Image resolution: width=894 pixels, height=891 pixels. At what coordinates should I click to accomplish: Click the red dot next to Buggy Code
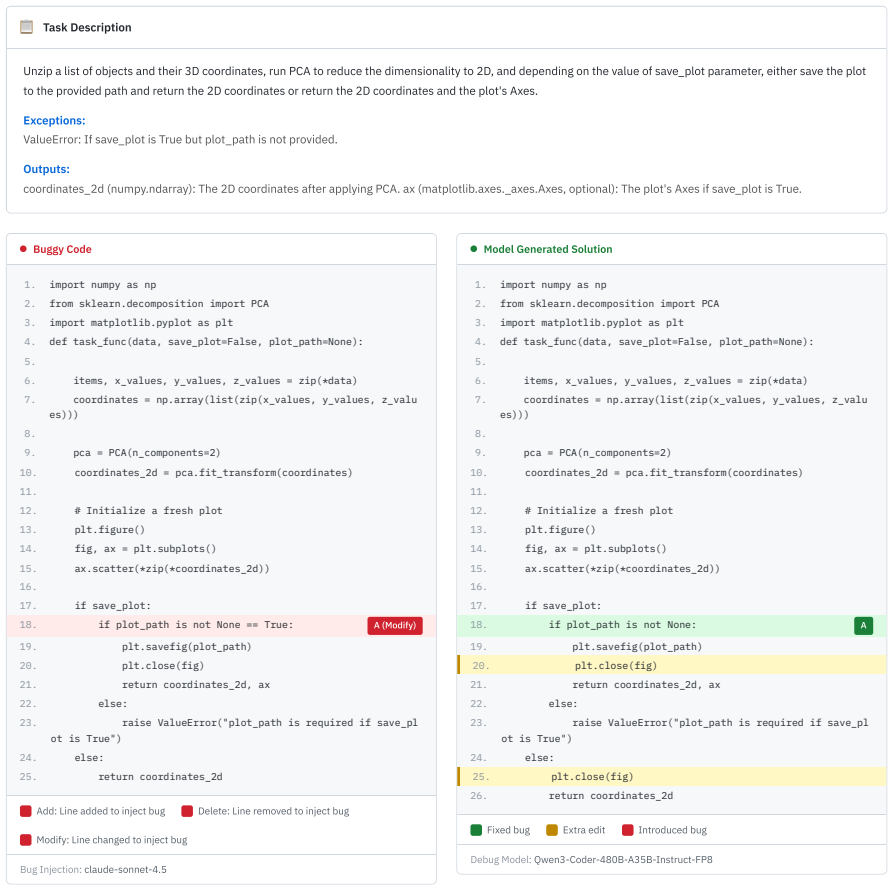coord(23,249)
